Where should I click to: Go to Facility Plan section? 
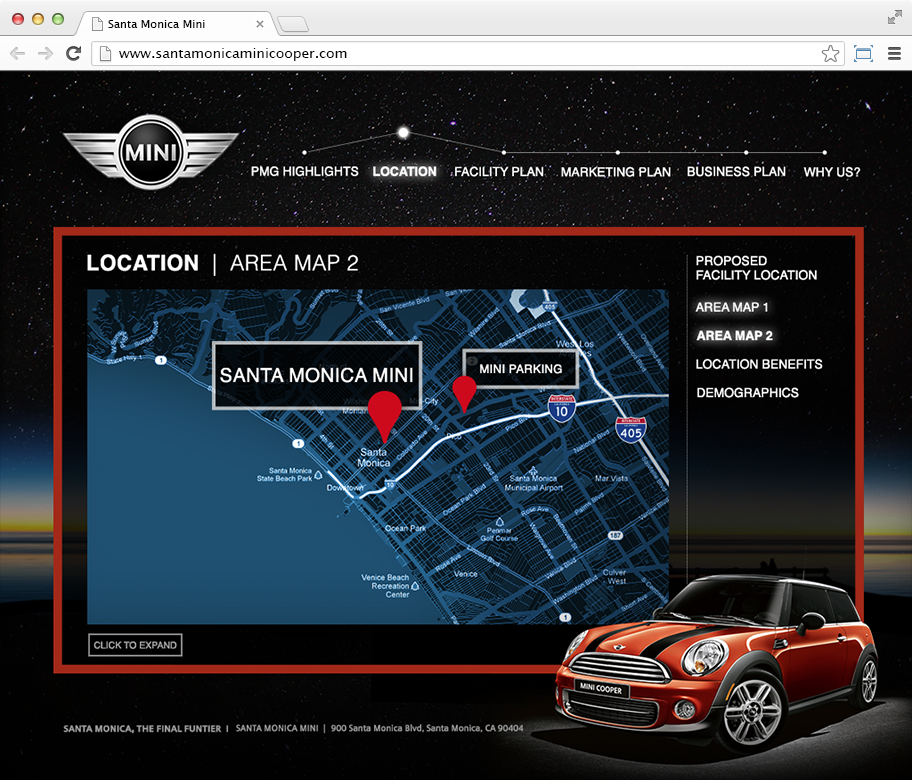point(499,172)
